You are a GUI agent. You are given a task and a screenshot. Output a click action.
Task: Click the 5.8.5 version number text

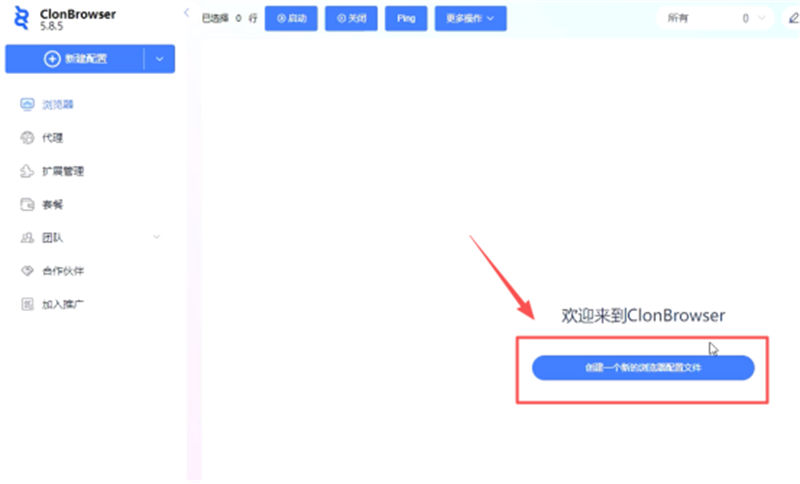(52, 26)
